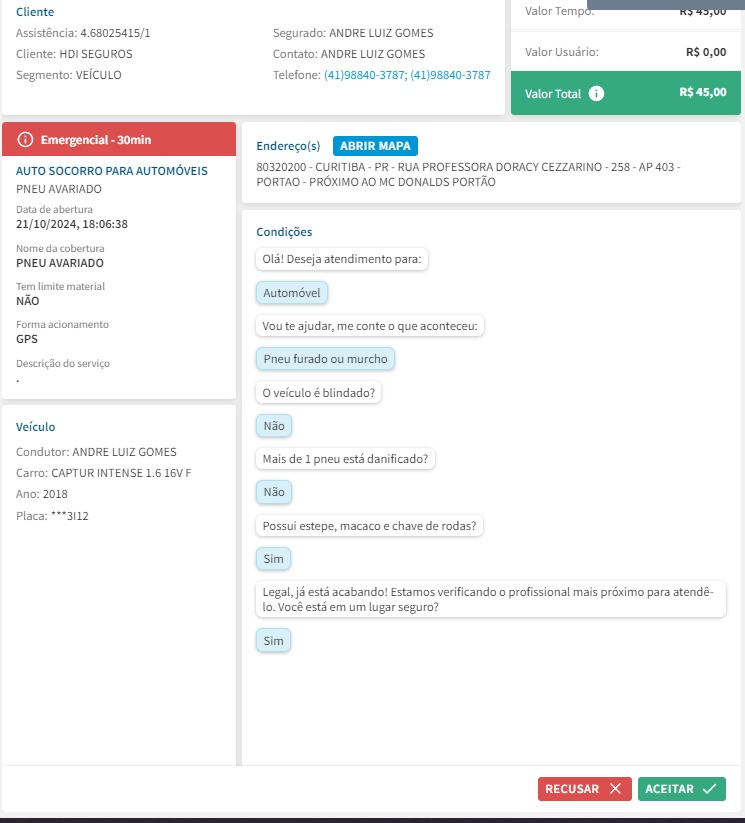This screenshot has height=823, width=745.
Task: Click the Forma acionamento value GPS
Action: (x=27, y=339)
